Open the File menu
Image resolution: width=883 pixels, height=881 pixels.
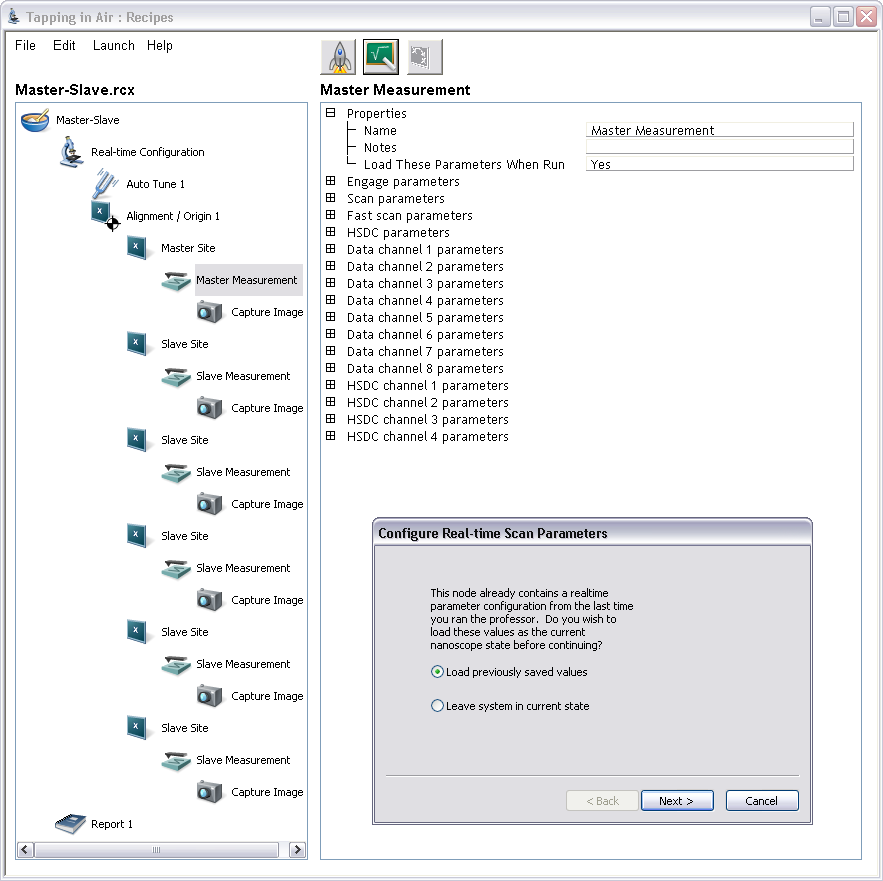click(26, 46)
